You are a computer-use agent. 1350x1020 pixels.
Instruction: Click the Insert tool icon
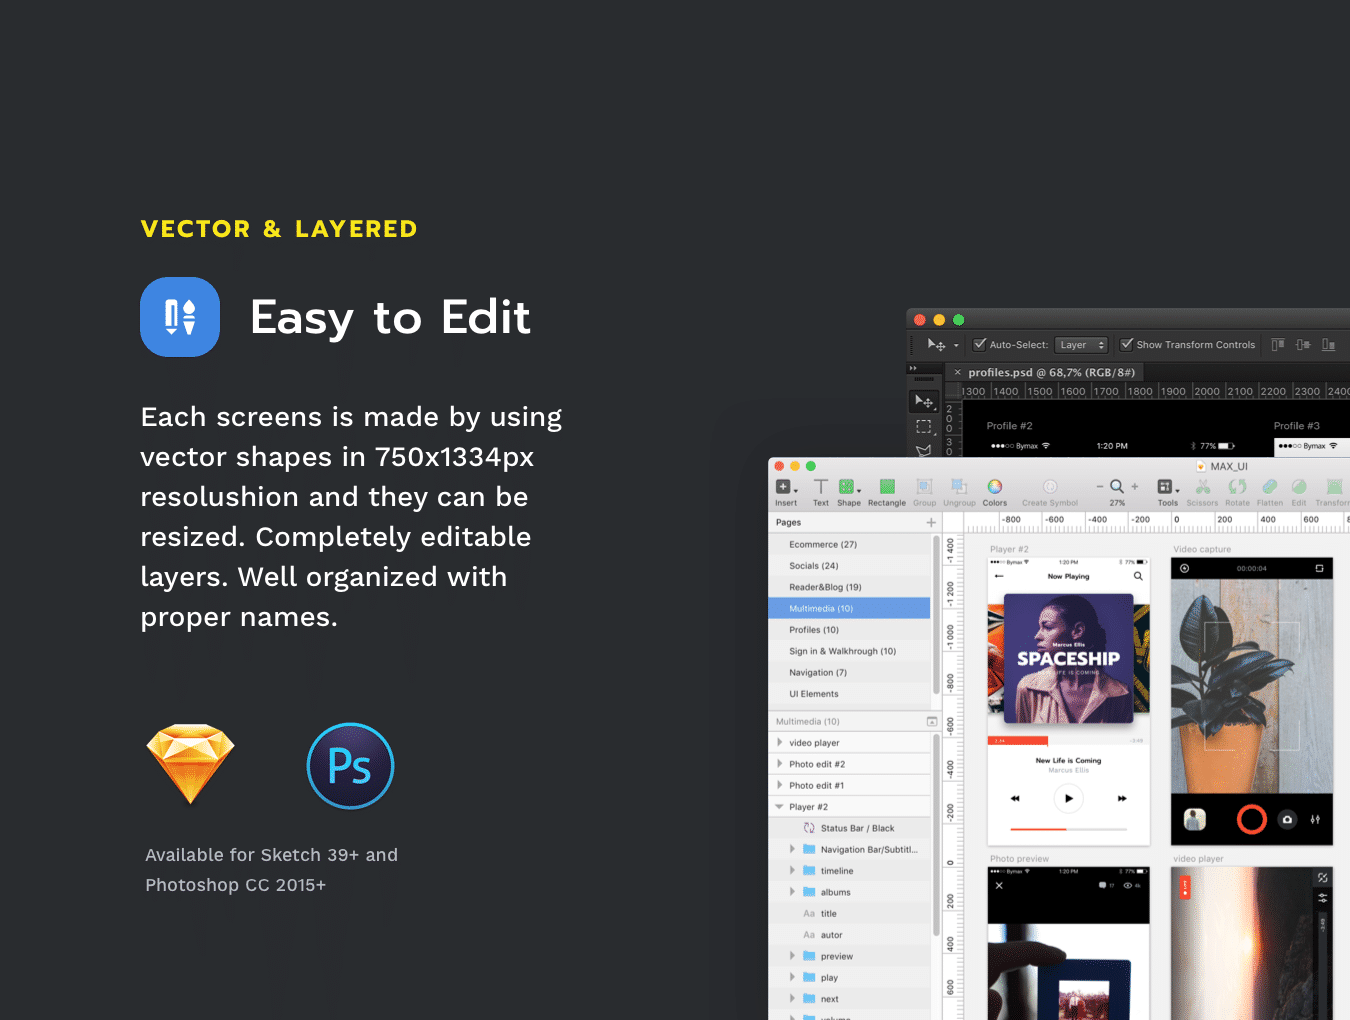point(785,487)
